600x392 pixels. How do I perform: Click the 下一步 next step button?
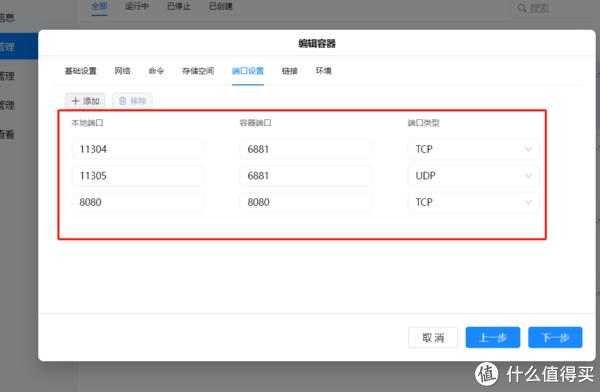click(555, 338)
